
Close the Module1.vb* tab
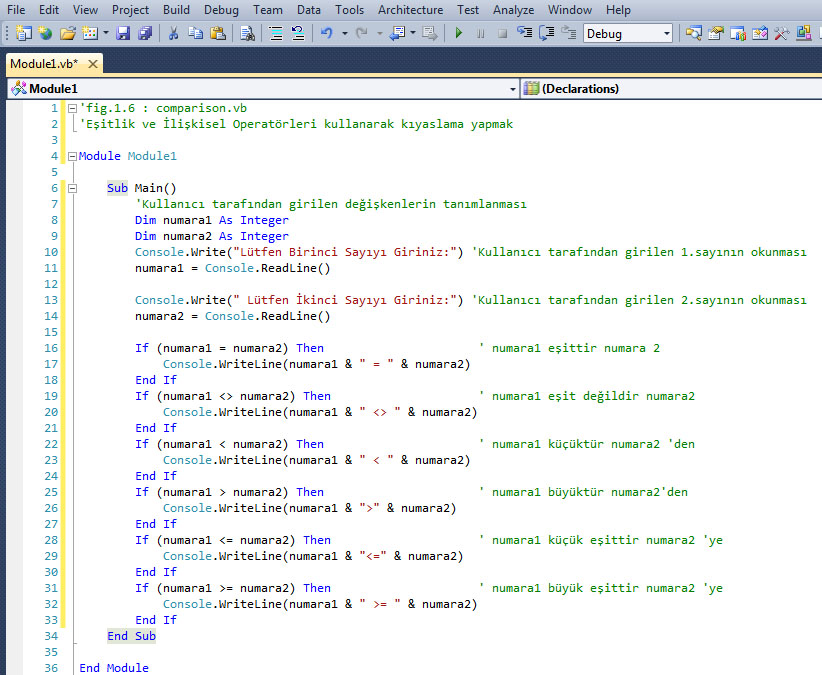pos(93,64)
